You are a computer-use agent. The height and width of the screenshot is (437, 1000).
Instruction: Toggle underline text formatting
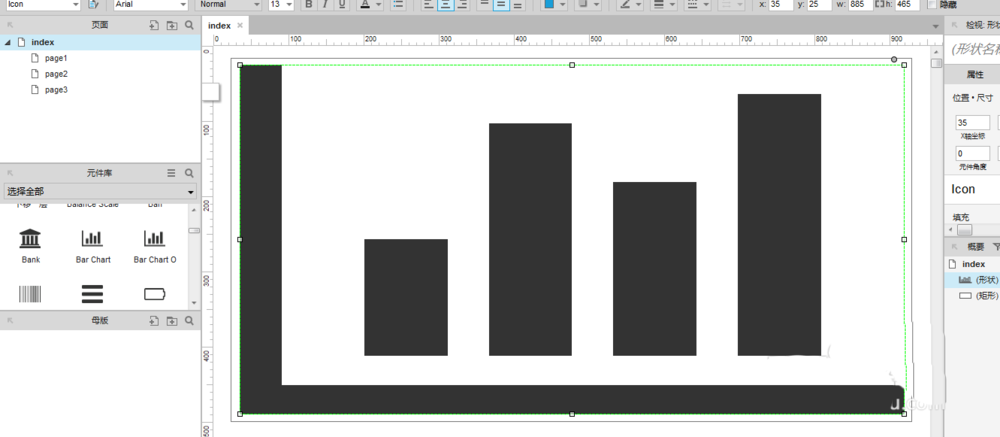[x=342, y=5]
